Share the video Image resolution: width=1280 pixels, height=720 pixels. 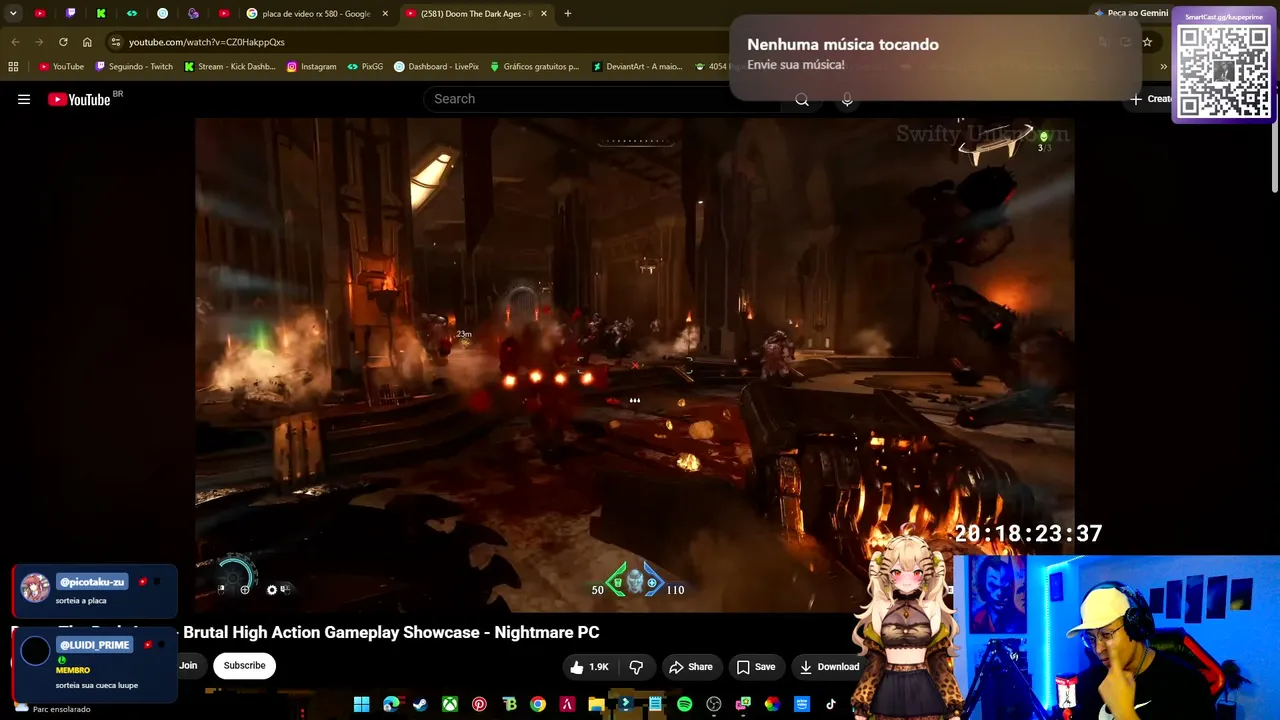pyautogui.click(x=690, y=667)
